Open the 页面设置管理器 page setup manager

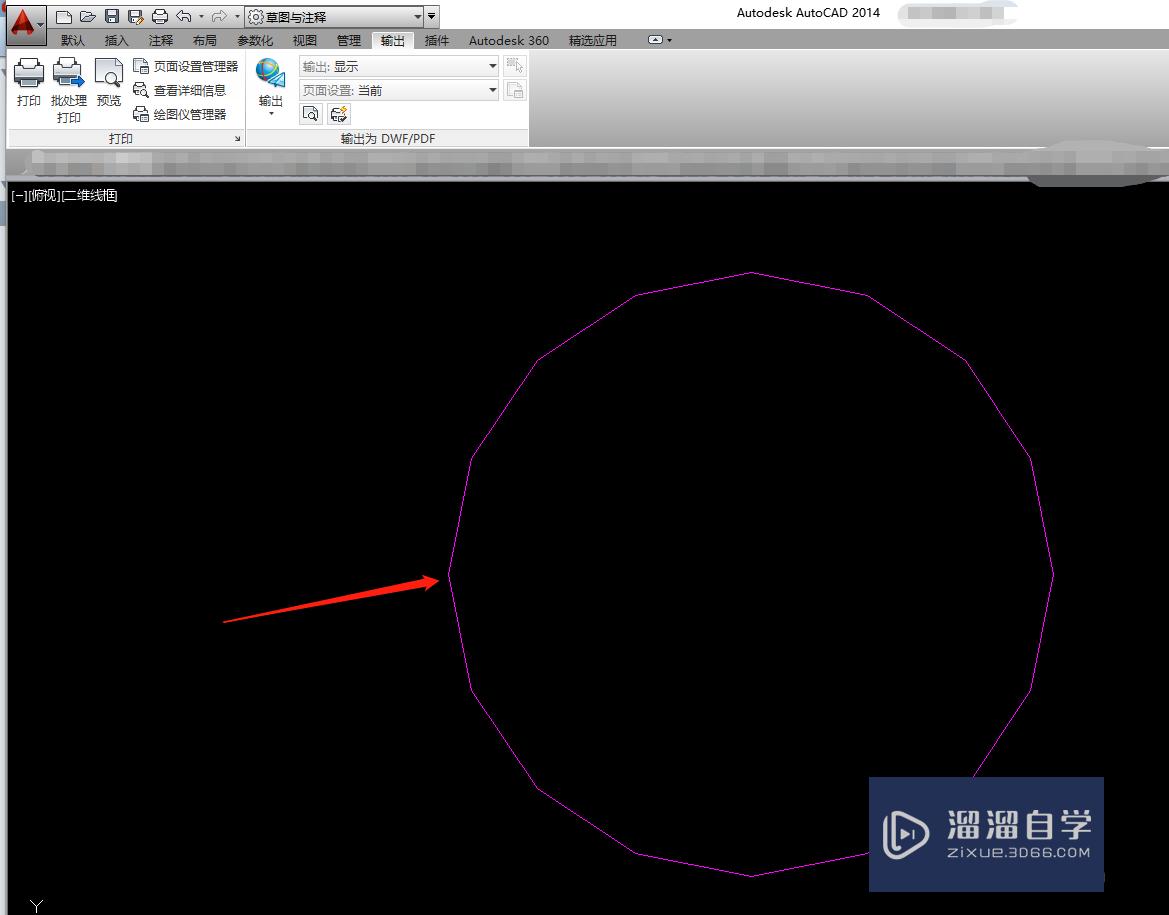(192, 65)
